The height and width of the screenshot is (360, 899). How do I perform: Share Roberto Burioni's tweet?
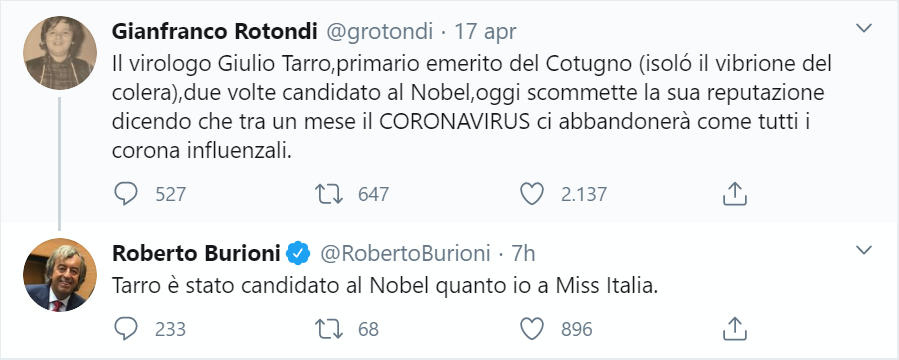[x=734, y=328]
